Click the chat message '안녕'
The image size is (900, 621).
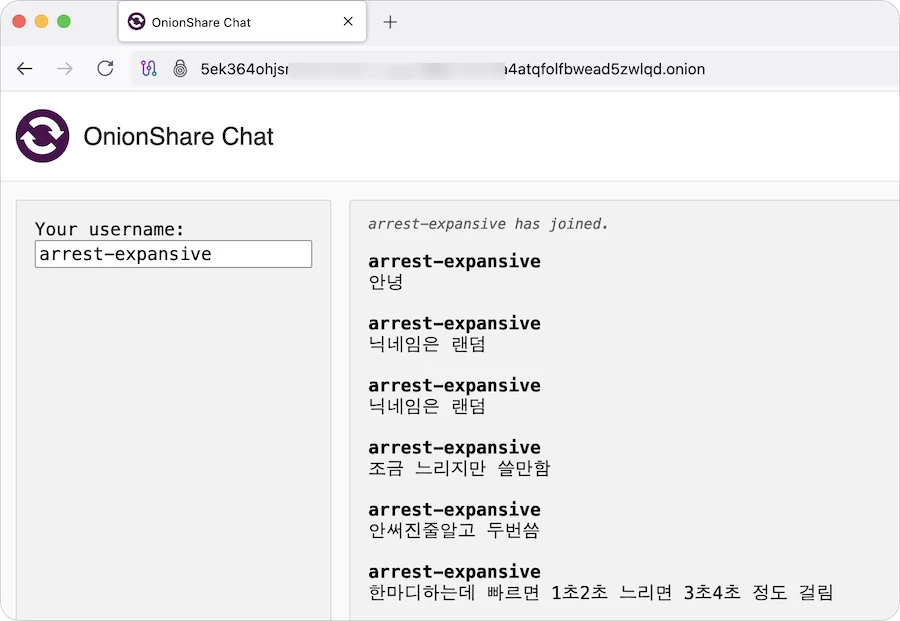pyautogui.click(x=386, y=282)
